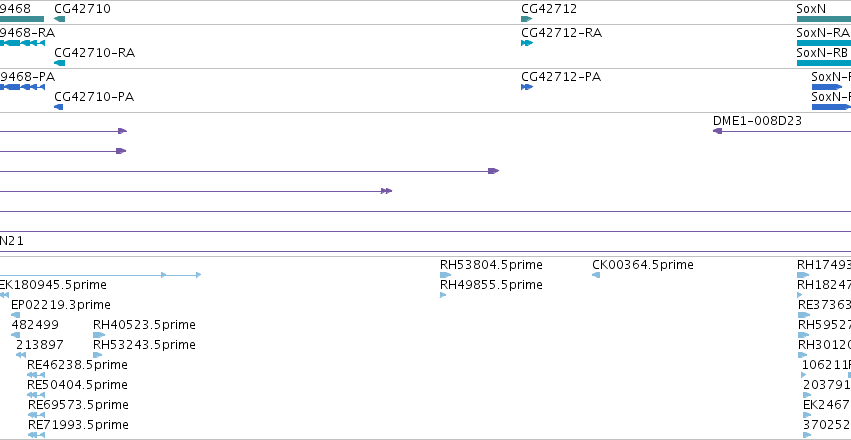
Task: Click the EK180945.5prime EST label
Action: point(53,285)
